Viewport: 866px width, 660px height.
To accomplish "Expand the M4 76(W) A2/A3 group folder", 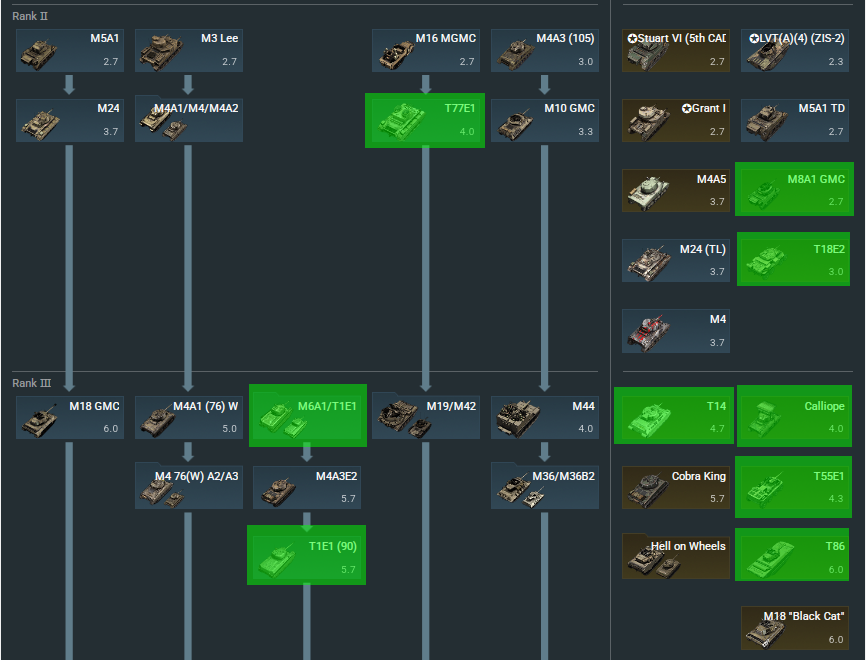I will [x=189, y=485].
